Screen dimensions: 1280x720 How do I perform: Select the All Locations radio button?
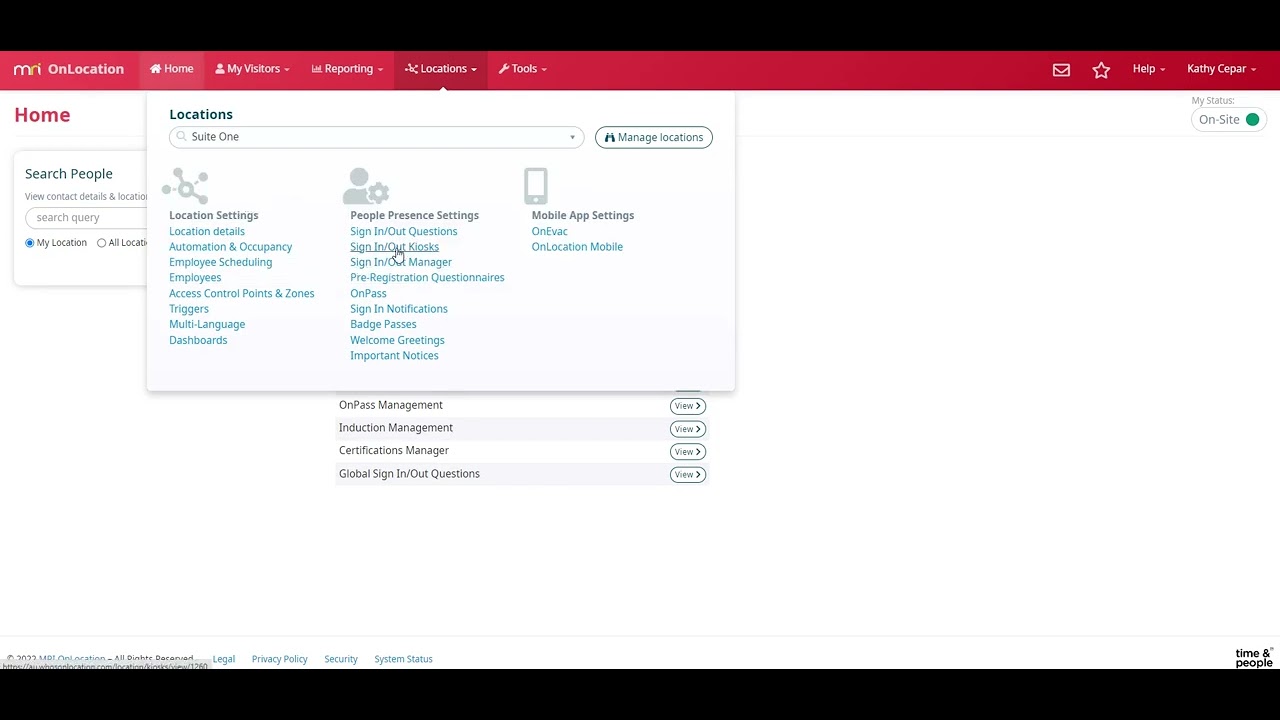[101, 243]
